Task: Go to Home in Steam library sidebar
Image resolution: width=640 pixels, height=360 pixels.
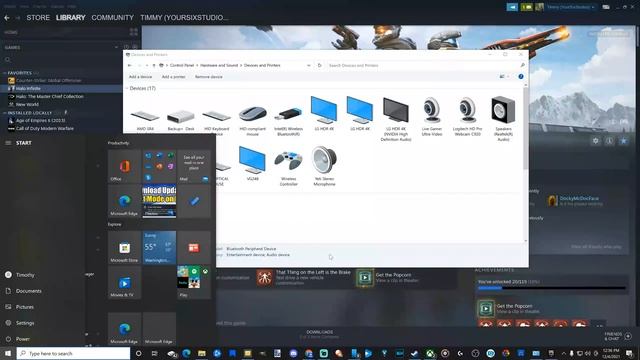Action: click(x=11, y=32)
